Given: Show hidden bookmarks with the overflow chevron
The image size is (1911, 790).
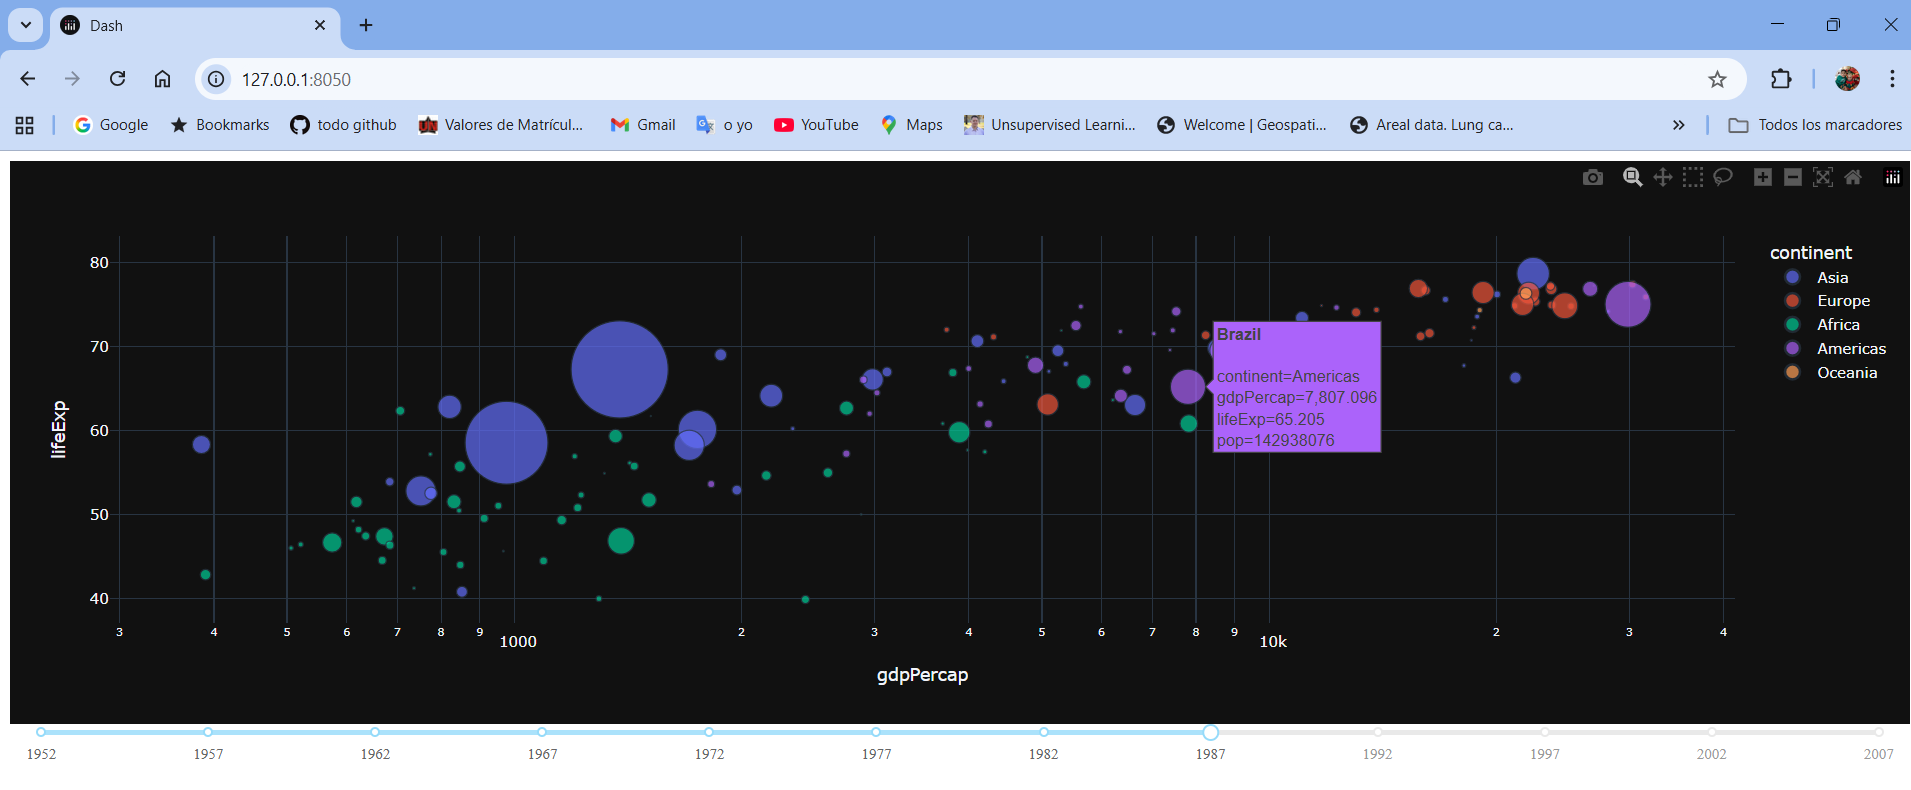Looking at the screenshot, I should point(1678,125).
